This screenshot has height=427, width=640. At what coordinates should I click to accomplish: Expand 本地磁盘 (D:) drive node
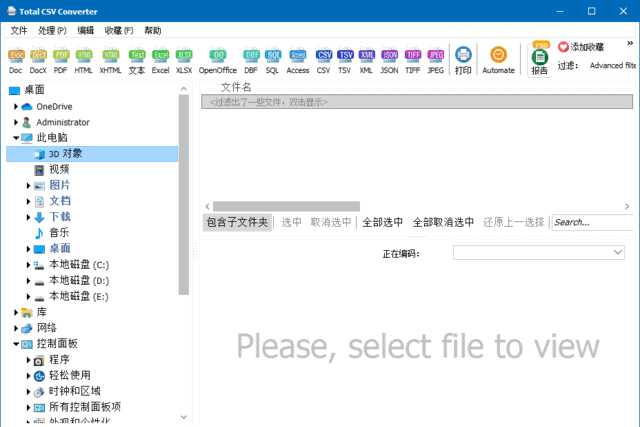click(x=28, y=281)
